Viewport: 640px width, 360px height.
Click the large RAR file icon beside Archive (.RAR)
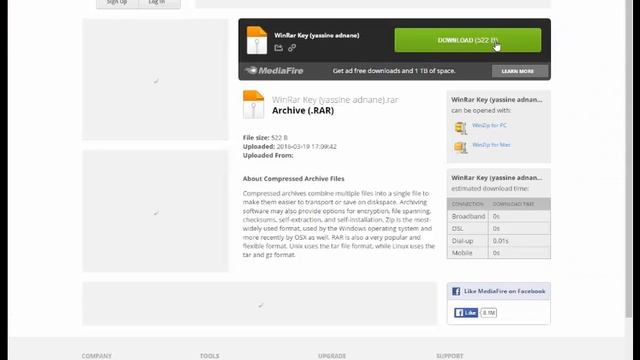[x=253, y=104]
